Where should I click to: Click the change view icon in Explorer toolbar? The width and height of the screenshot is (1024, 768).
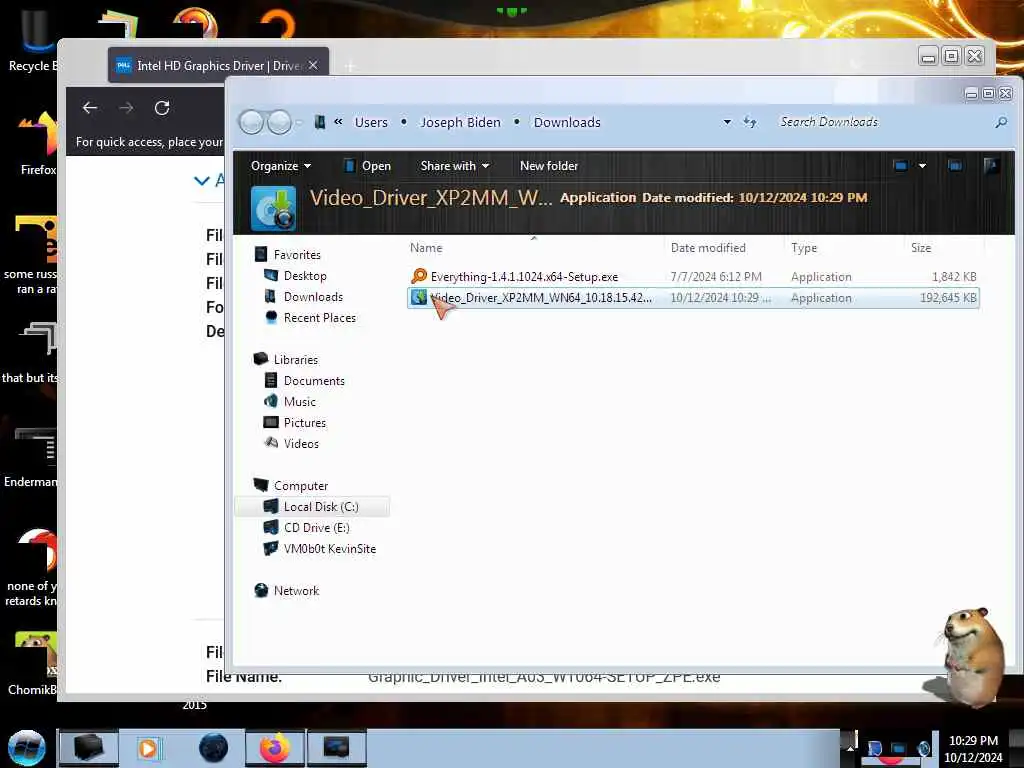point(901,166)
